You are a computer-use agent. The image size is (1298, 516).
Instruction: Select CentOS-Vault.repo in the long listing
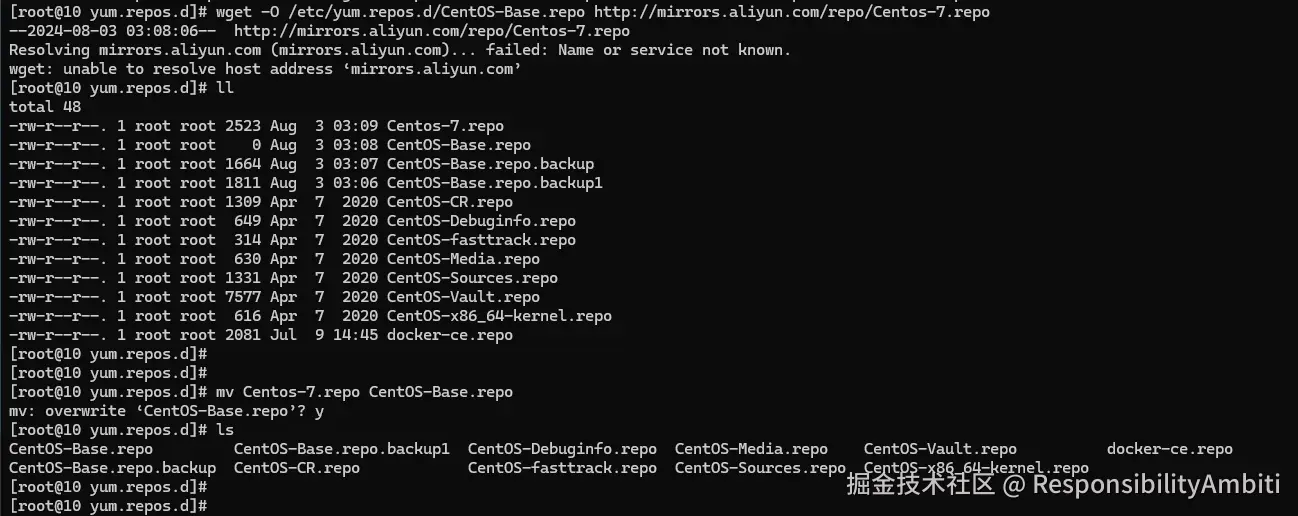tap(463, 297)
